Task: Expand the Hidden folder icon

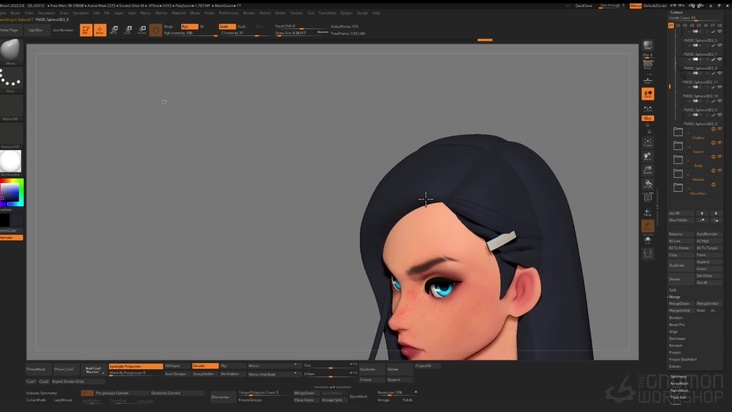Action: 678,174
